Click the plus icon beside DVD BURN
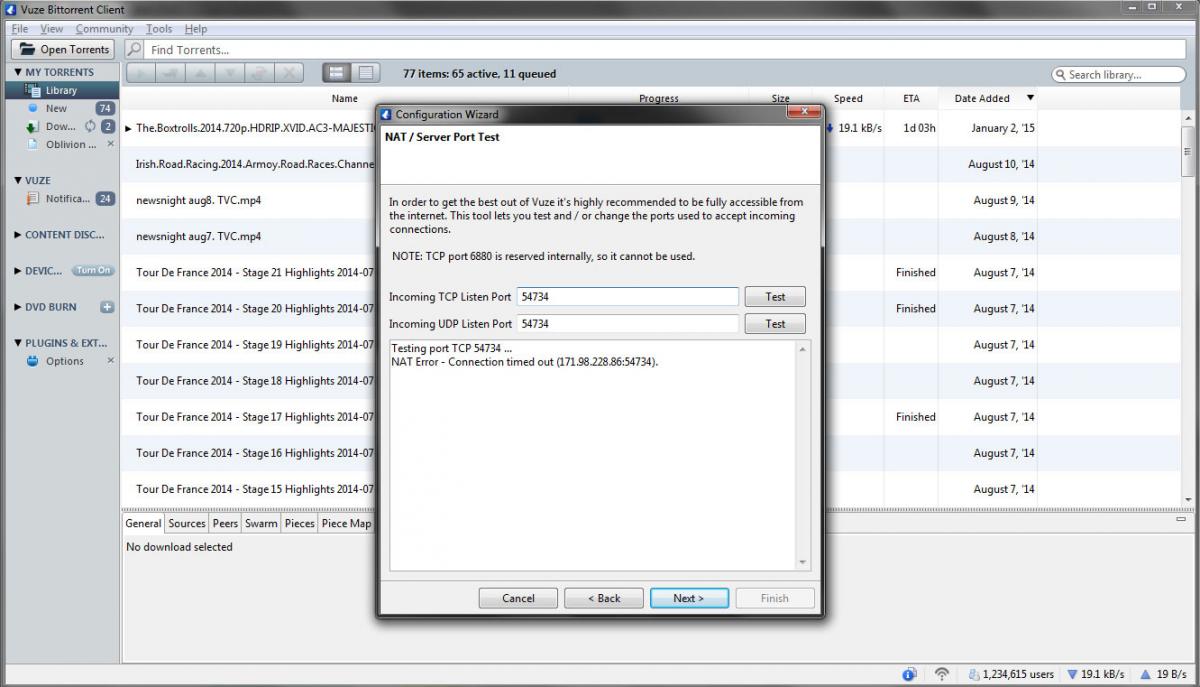The height and width of the screenshot is (687, 1200). pyautogui.click(x=107, y=307)
